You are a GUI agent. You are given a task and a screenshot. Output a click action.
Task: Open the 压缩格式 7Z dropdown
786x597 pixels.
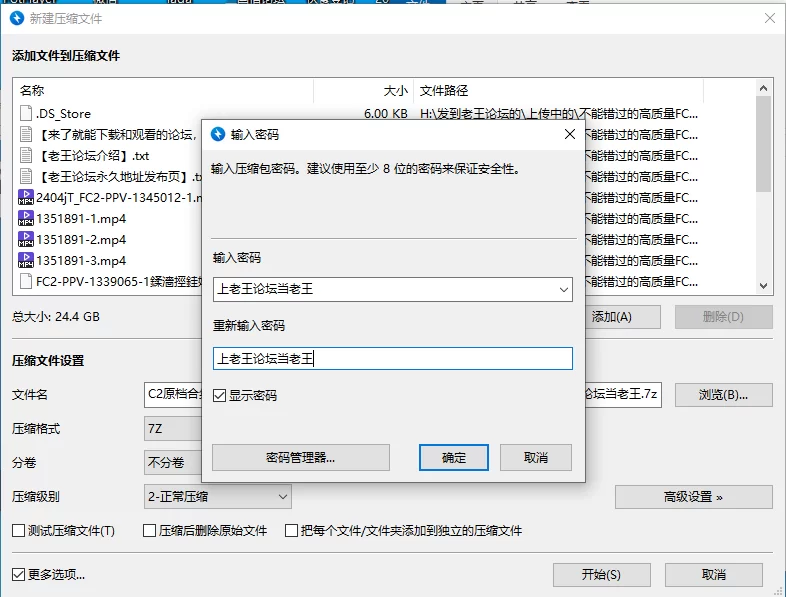[173, 429]
